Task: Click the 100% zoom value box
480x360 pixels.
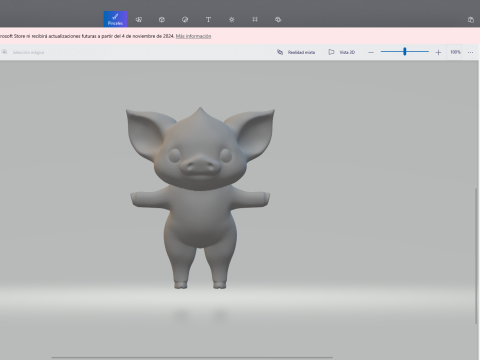Action: click(455, 52)
